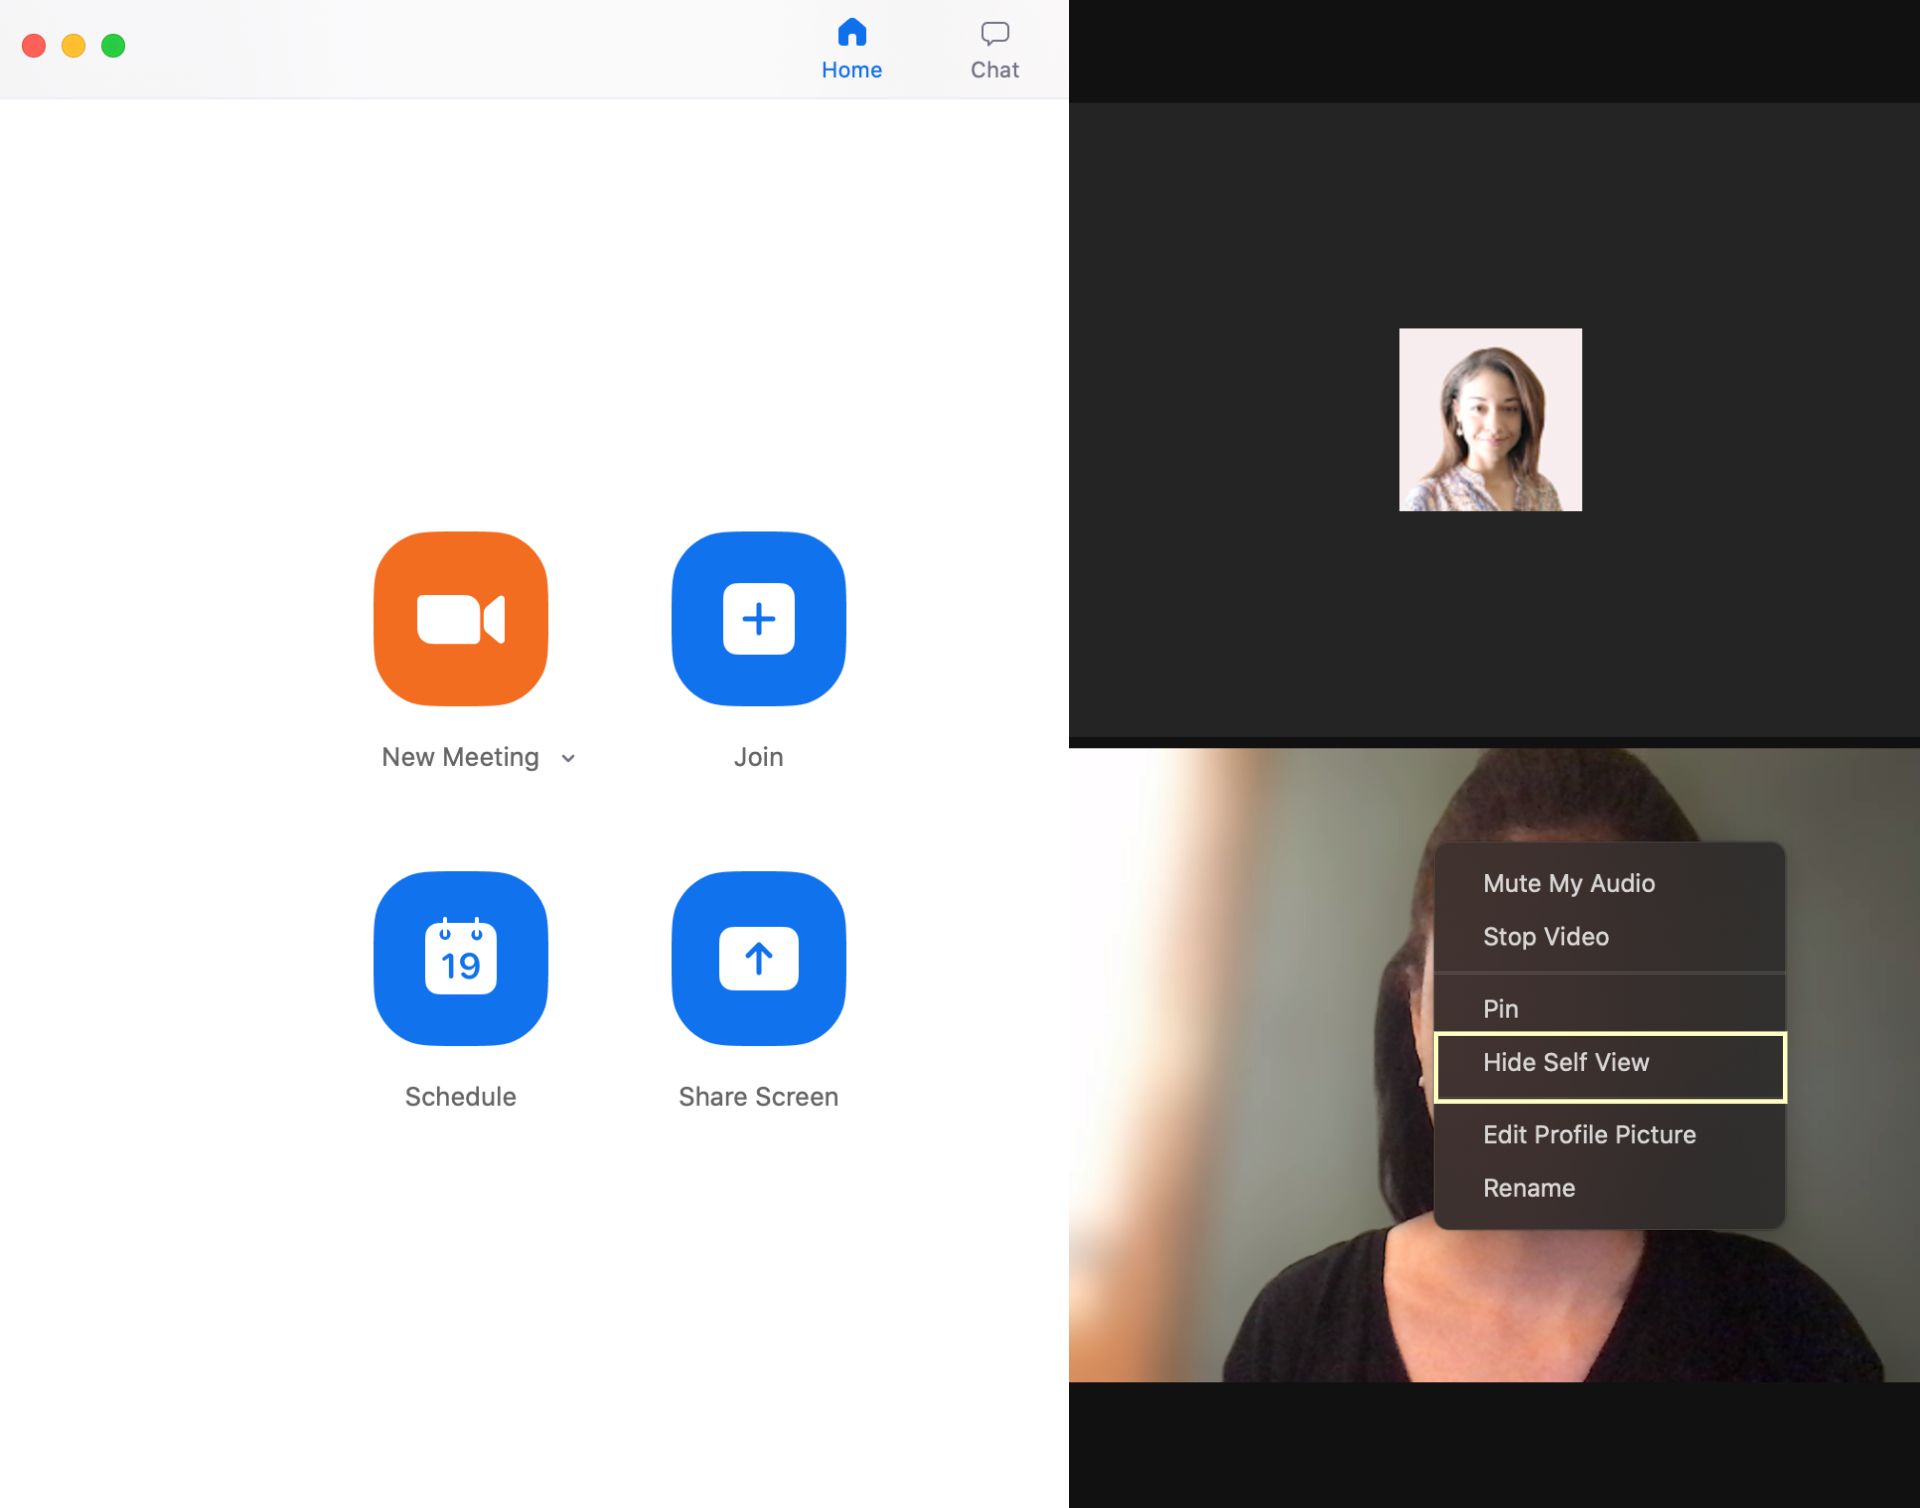Viewport: 1920px width, 1508px height.
Task: Select Edit Profile Picture
Action: coord(1589,1134)
